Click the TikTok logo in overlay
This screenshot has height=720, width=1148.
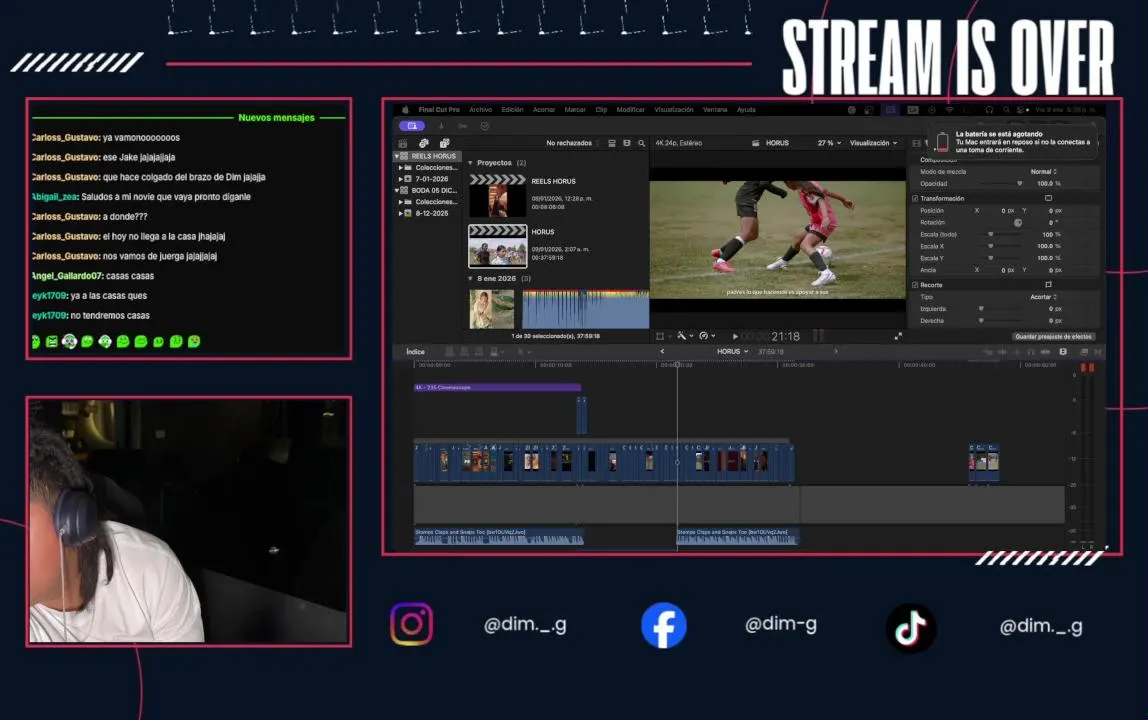[911, 628]
